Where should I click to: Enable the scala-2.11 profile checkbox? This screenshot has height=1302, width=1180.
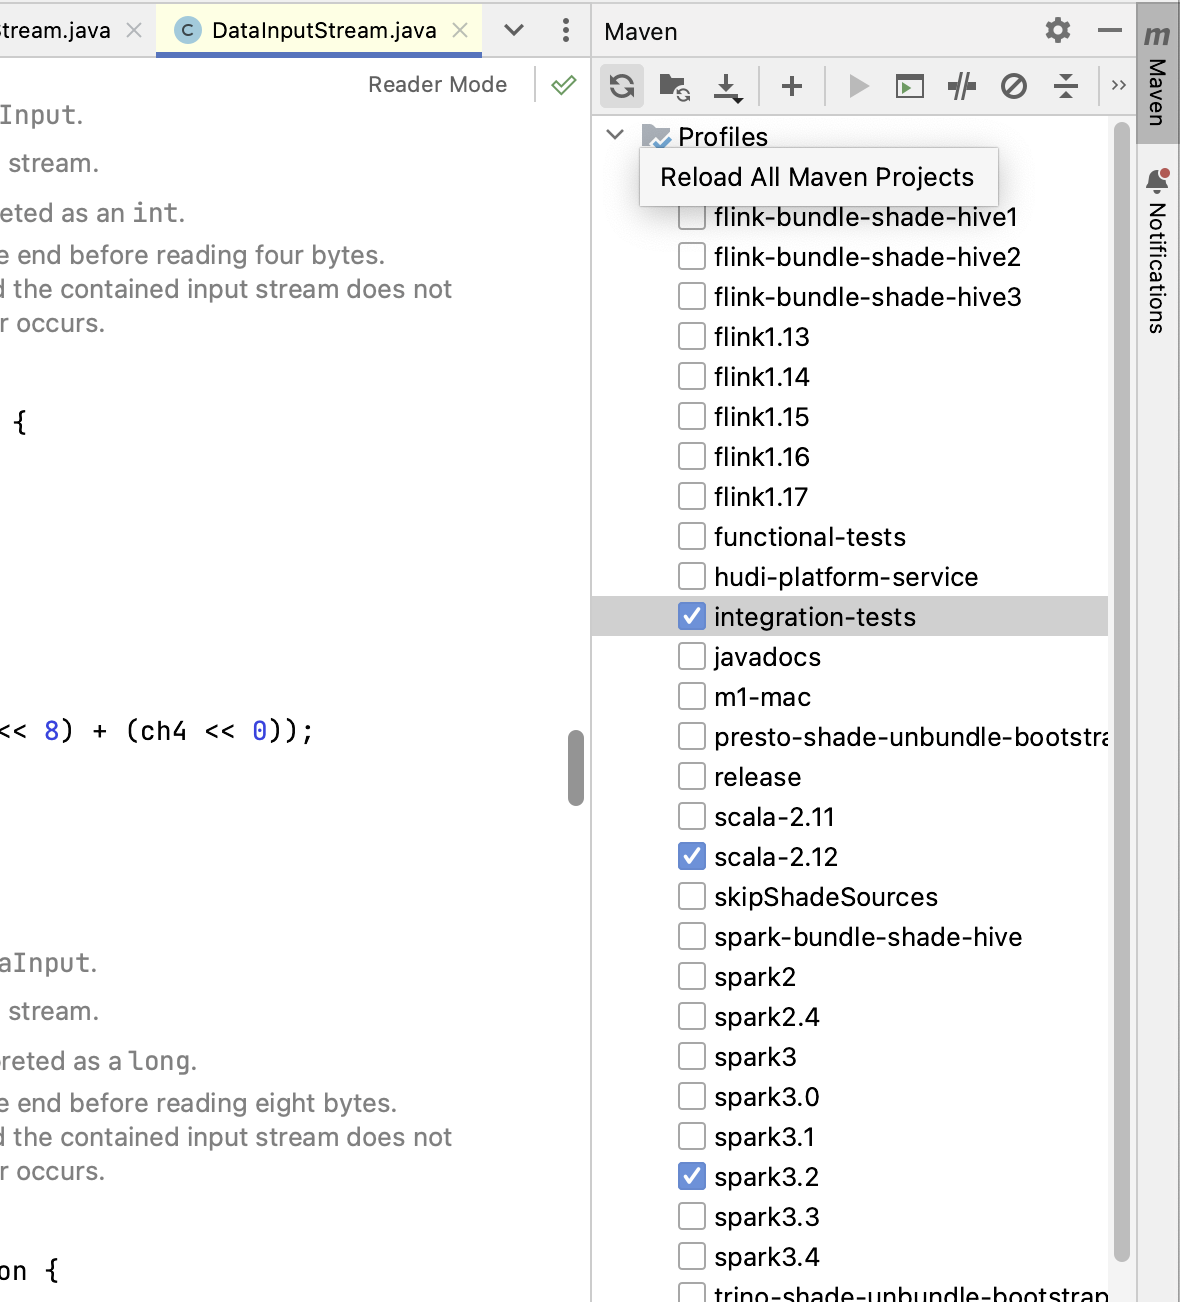[x=692, y=817]
